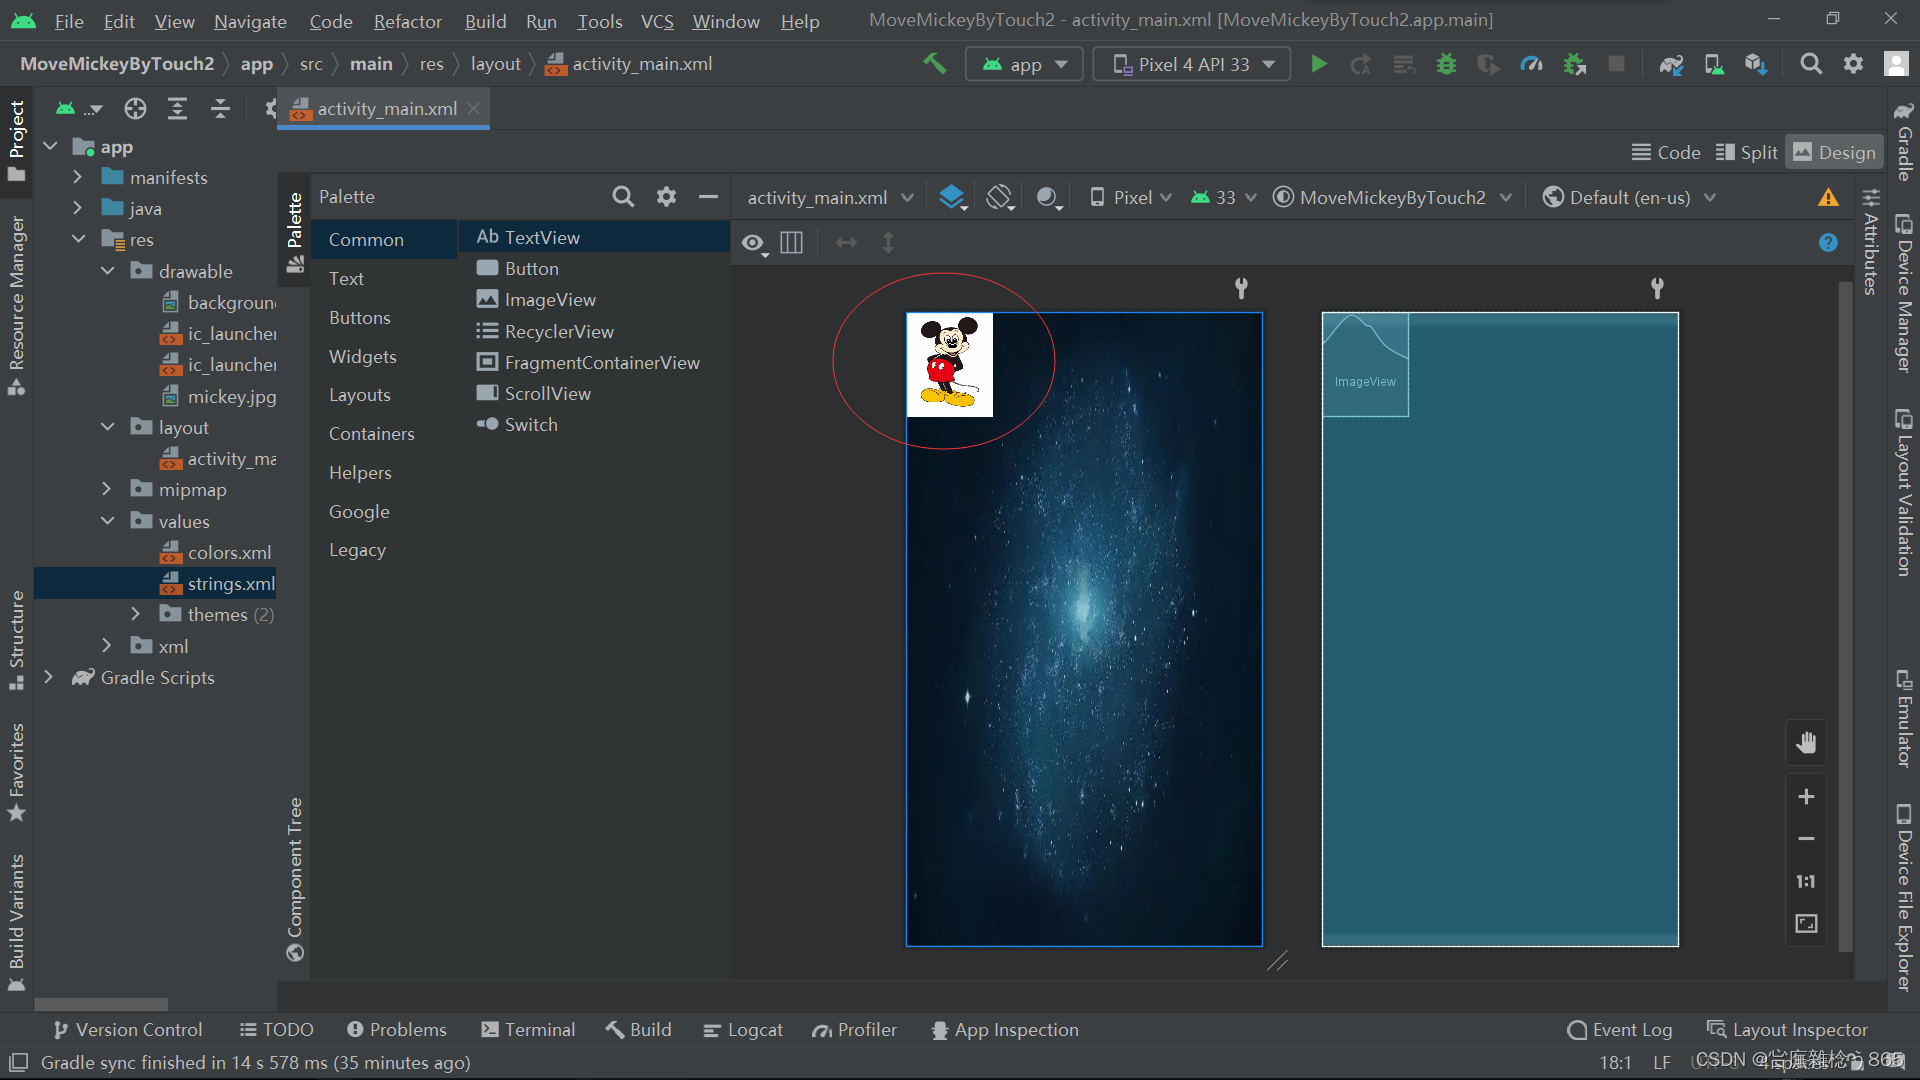Open the VCS menu
1920x1080 pixels.
pos(657,21)
